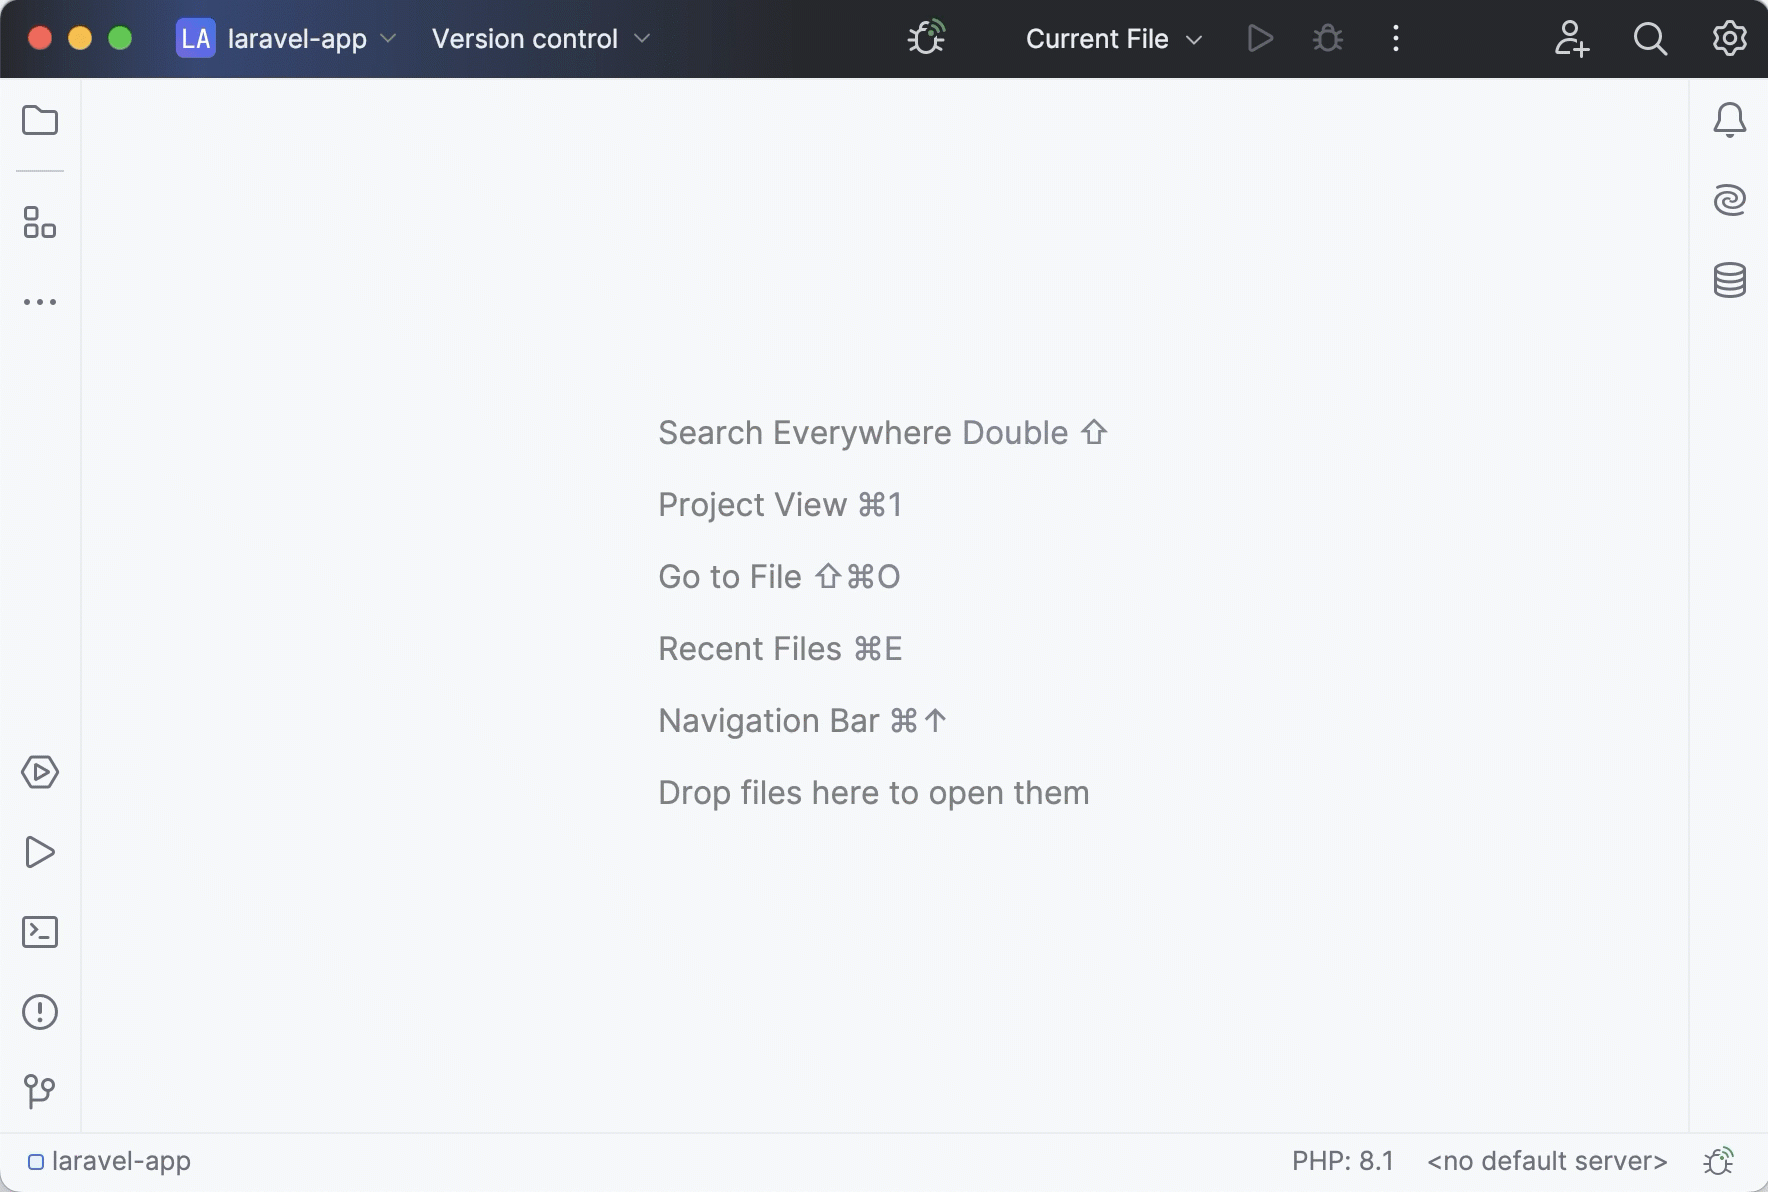This screenshot has width=1768, height=1192.
Task: Open the Project tool window folder icon
Action: point(40,120)
